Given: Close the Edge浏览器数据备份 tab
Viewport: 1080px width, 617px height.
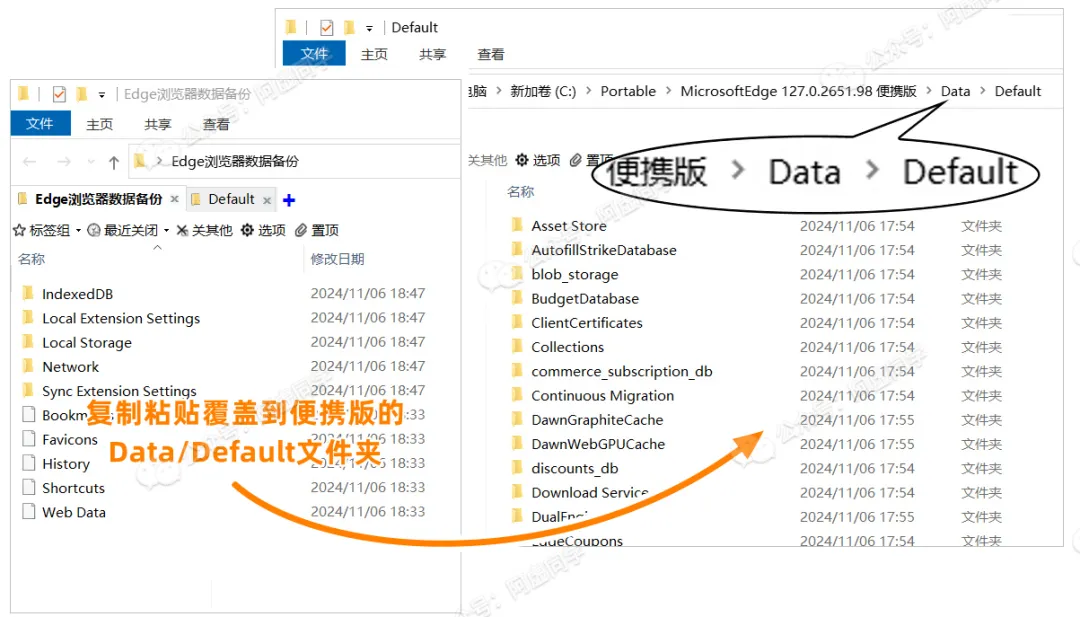Looking at the screenshot, I should (174, 200).
